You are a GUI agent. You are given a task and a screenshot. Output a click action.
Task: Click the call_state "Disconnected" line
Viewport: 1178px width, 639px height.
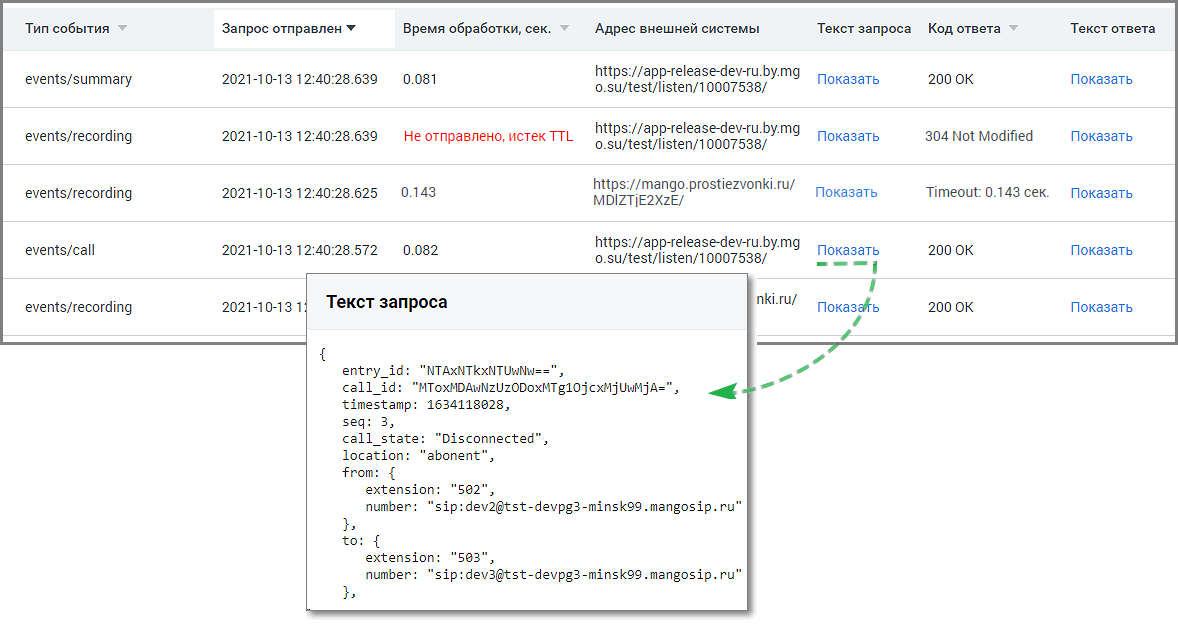(x=446, y=439)
